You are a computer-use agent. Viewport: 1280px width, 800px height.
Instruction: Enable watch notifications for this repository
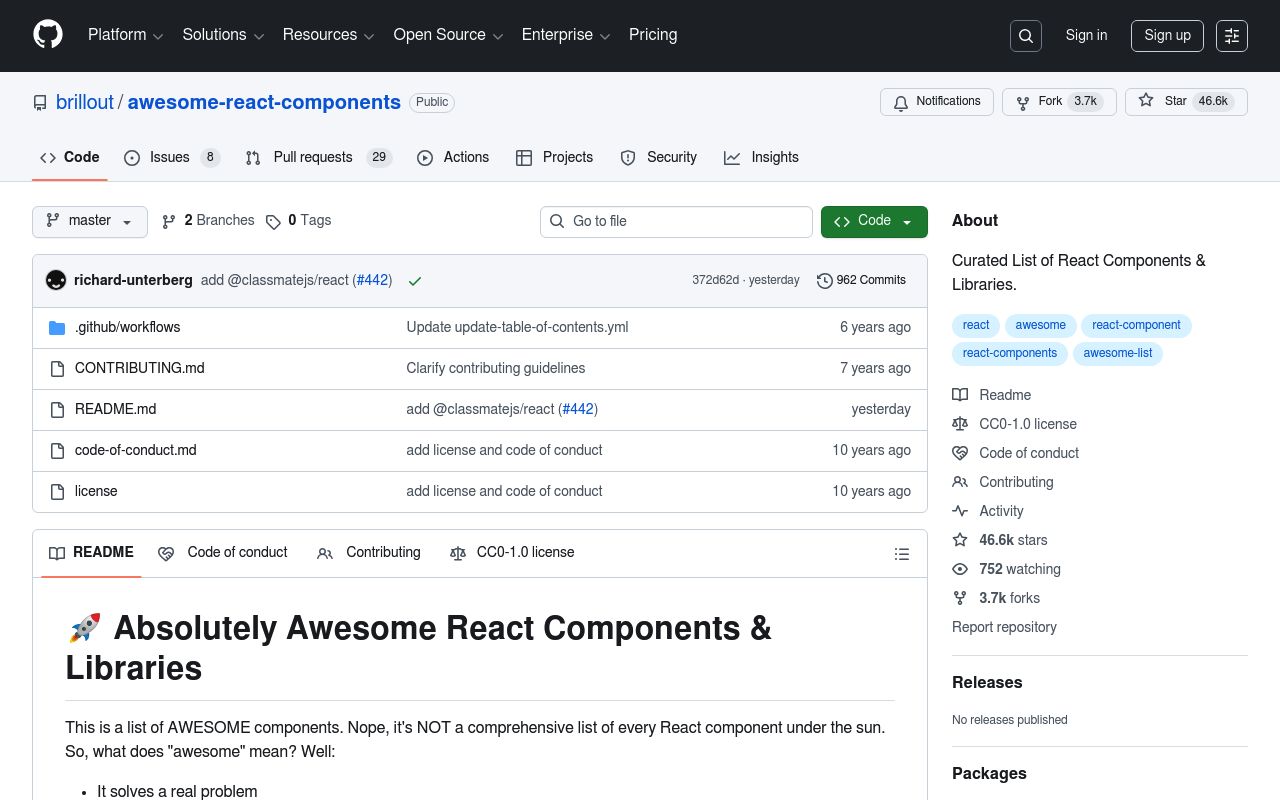(x=936, y=101)
